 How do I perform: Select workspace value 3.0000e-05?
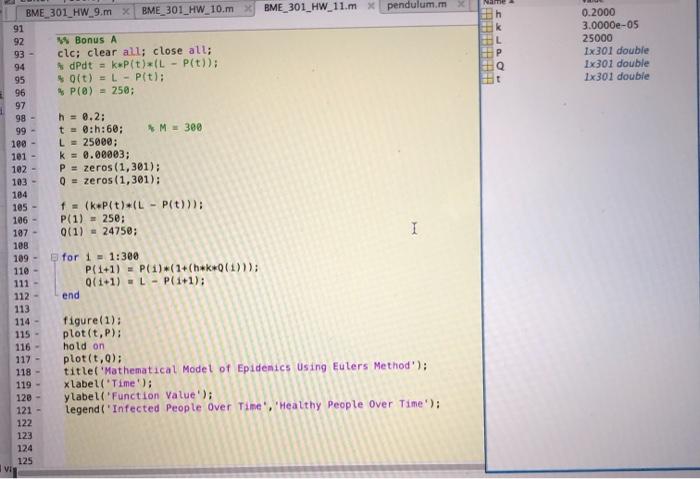[610, 25]
